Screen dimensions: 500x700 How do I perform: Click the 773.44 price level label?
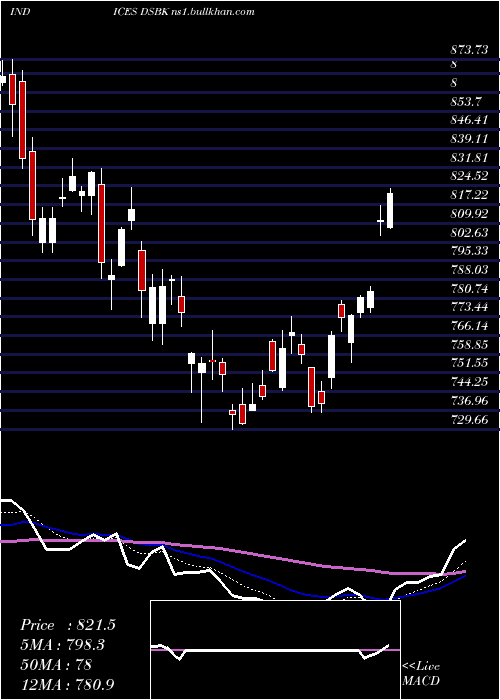click(x=469, y=307)
